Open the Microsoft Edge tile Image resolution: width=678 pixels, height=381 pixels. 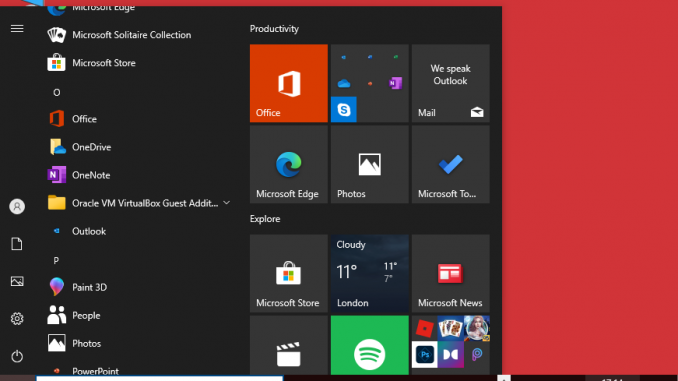pos(288,164)
